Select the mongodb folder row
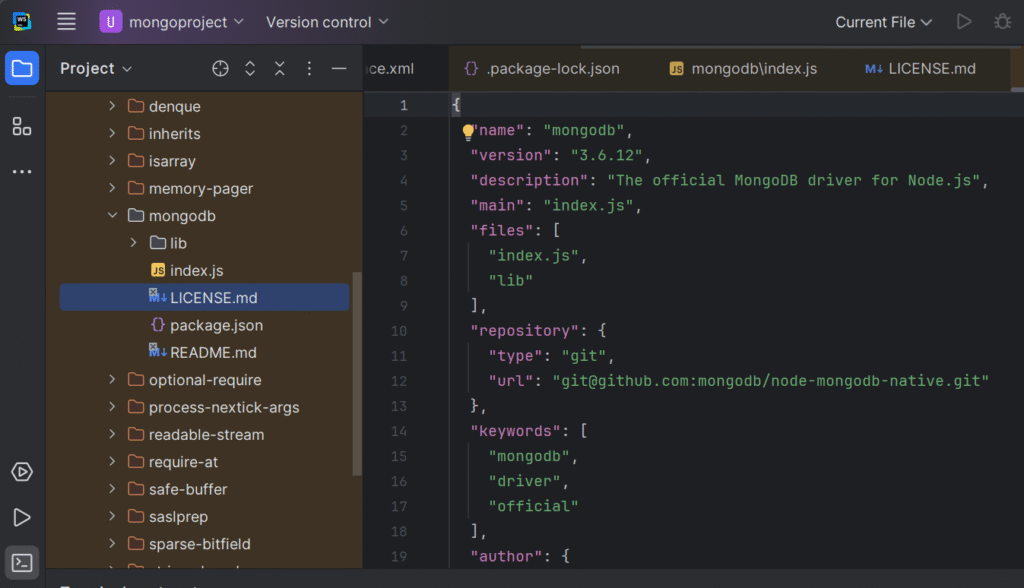The width and height of the screenshot is (1024, 588). [x=204, y=216]
